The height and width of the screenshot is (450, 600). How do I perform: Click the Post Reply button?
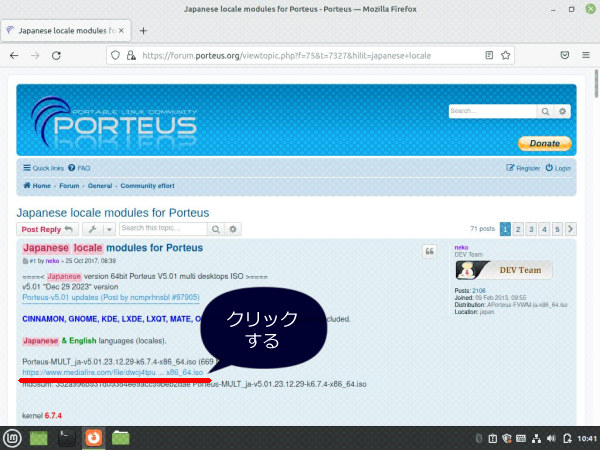[47, 229]
